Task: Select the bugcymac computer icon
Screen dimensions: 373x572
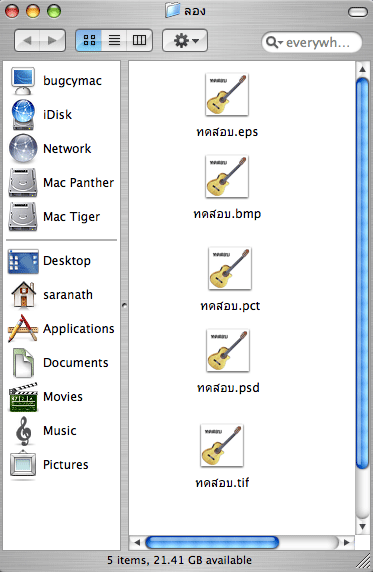Action: tap(23, 81)
